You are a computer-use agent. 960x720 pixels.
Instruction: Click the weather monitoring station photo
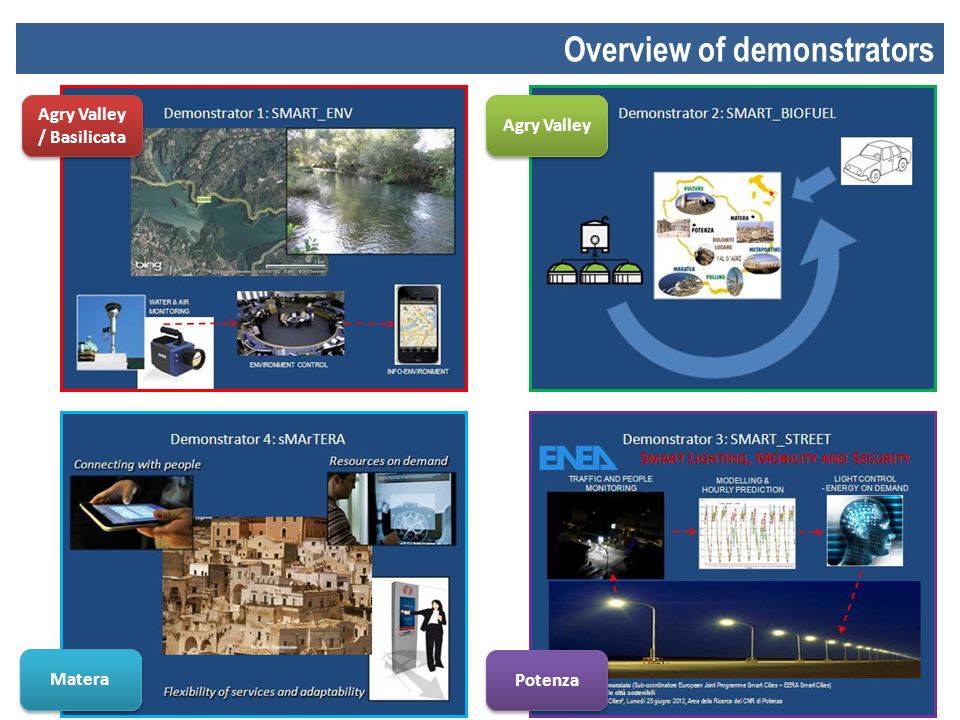[x=109, y=332]
